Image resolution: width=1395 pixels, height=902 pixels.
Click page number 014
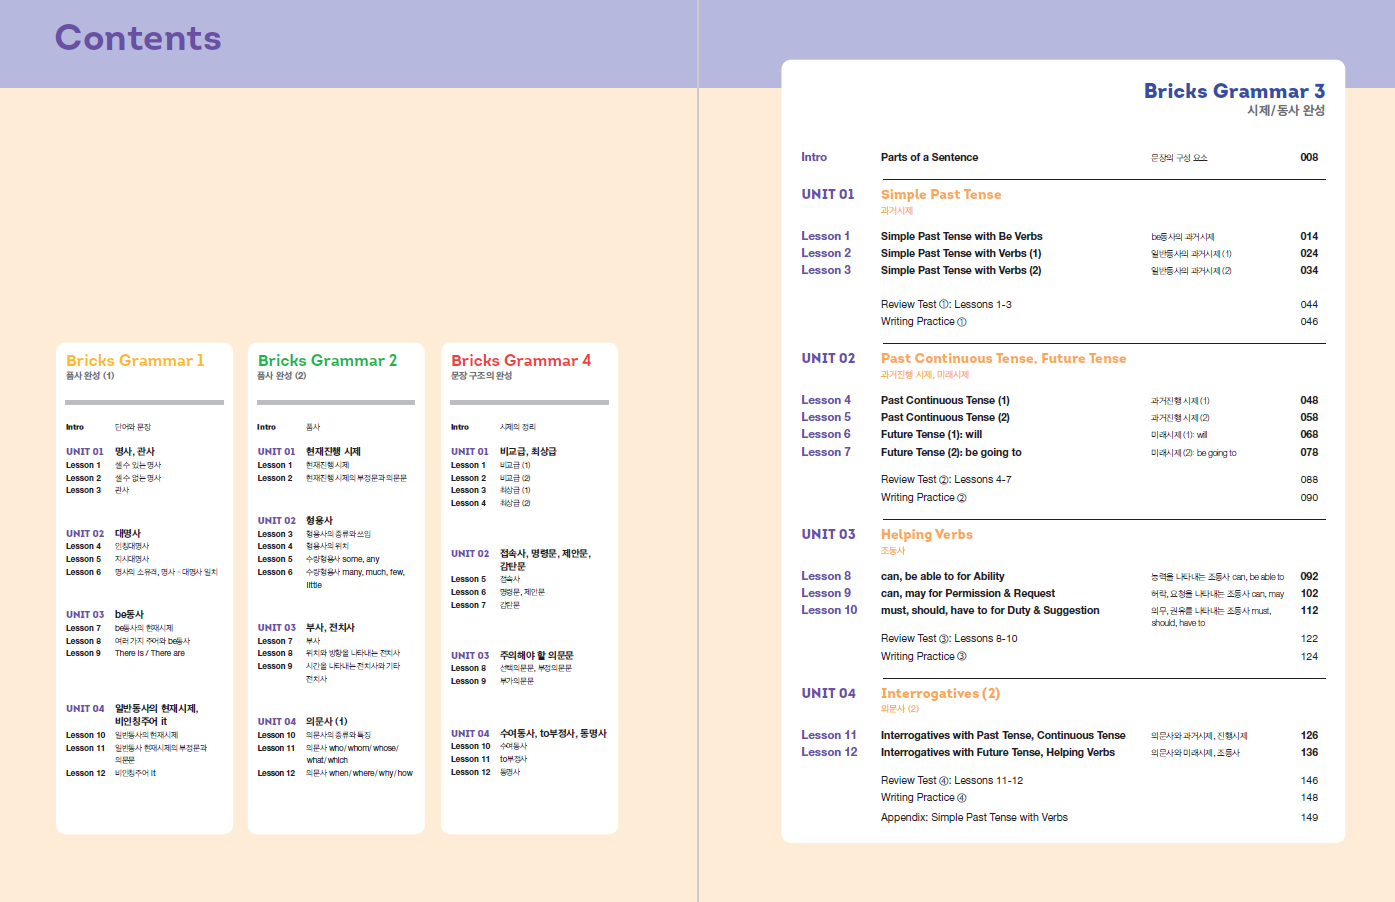coord(1309,236)
